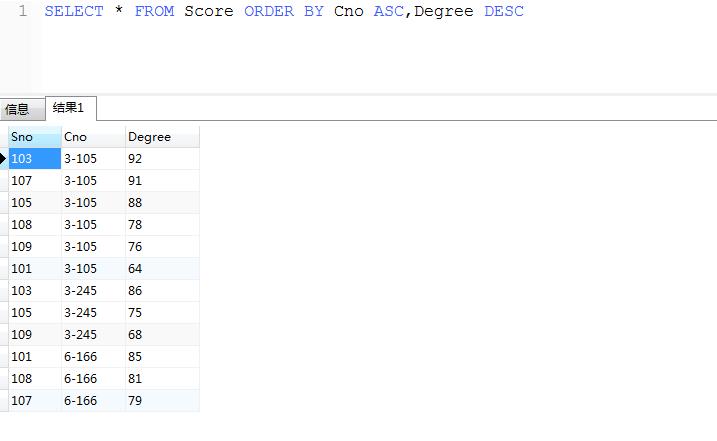Click the SELECT keyword in the query
The image size is (717, 441).
(74, 11)
